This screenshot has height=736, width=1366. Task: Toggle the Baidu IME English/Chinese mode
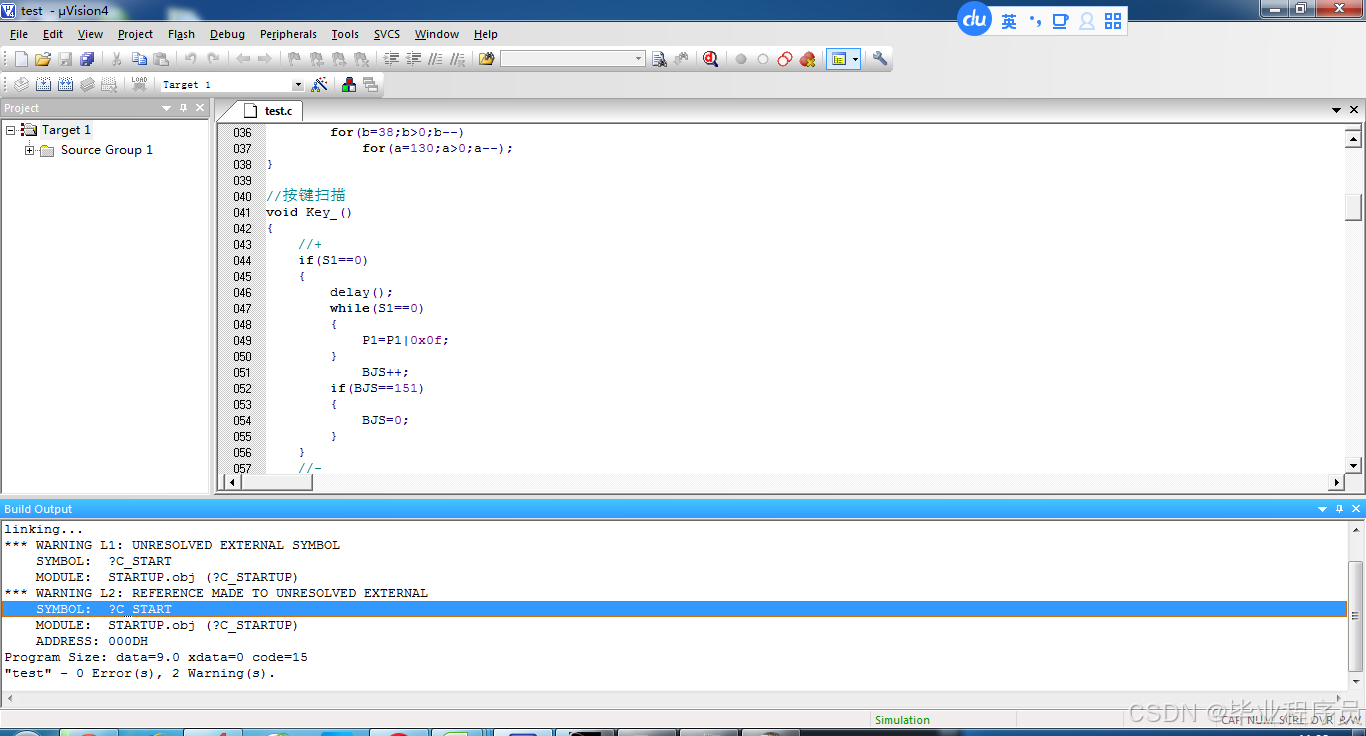coord(1009,21)
